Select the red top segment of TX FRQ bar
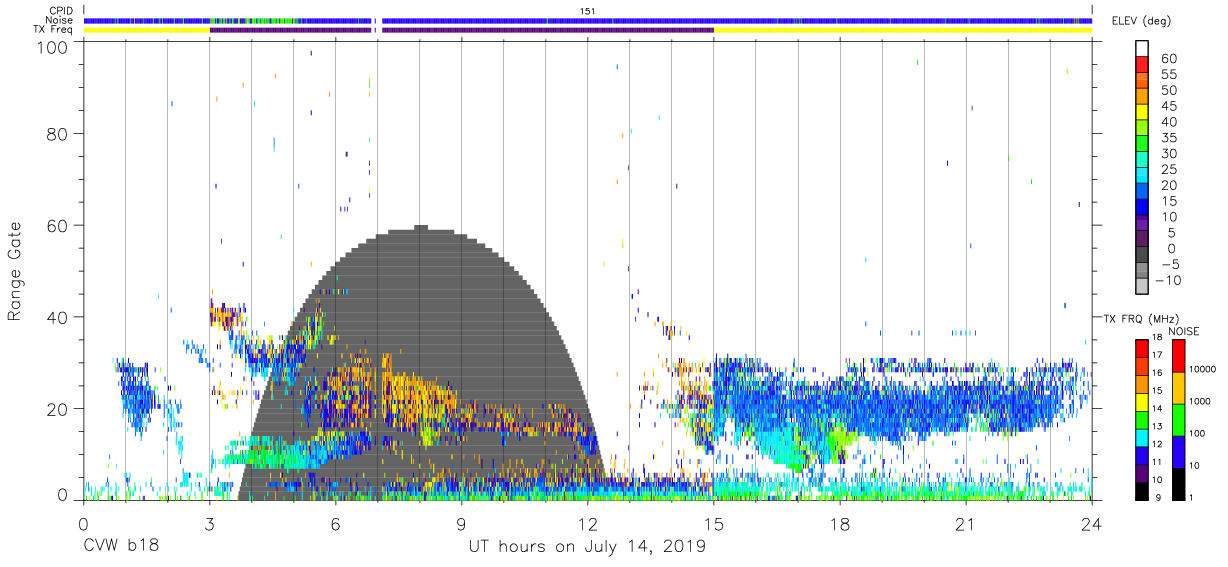Image resolution: width=1228 pixels, height=567 pixels. point(1141,349)
